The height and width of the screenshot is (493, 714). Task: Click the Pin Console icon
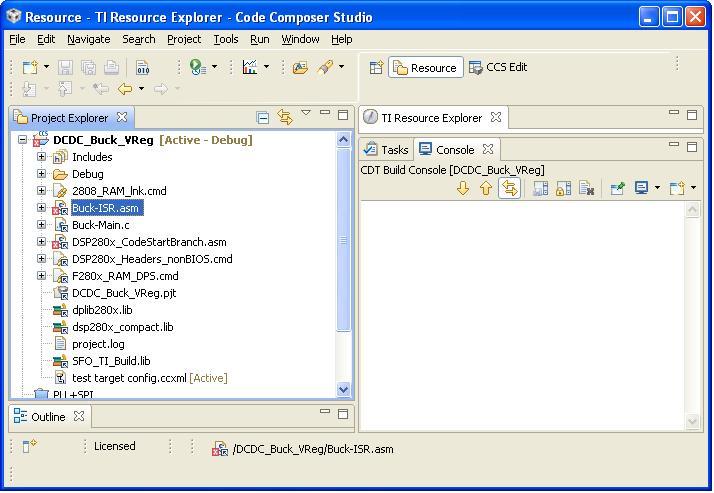(617, 188)
